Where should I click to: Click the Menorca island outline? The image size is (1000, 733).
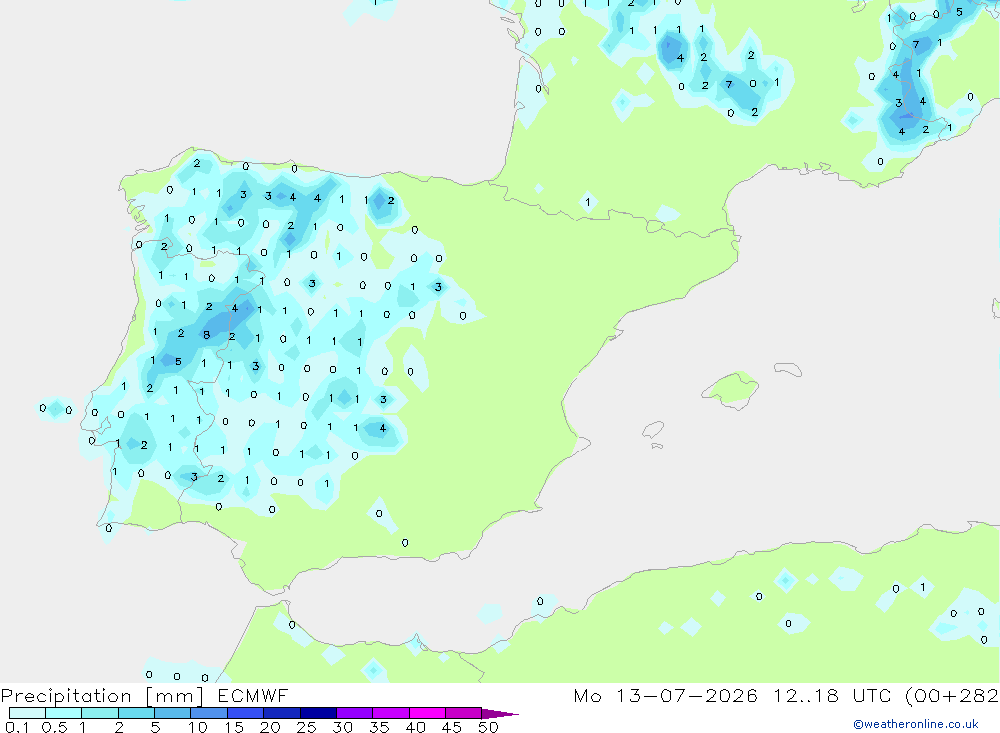(788, 369)
